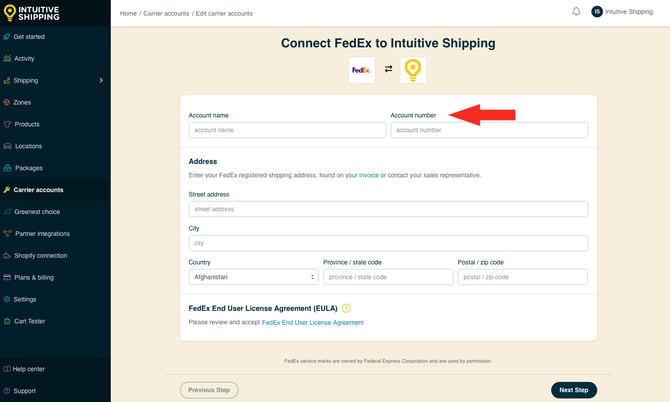
Task: Open the Intuitive Shipping user name menu
Action: pyautogui.click(x=629, y=12)
